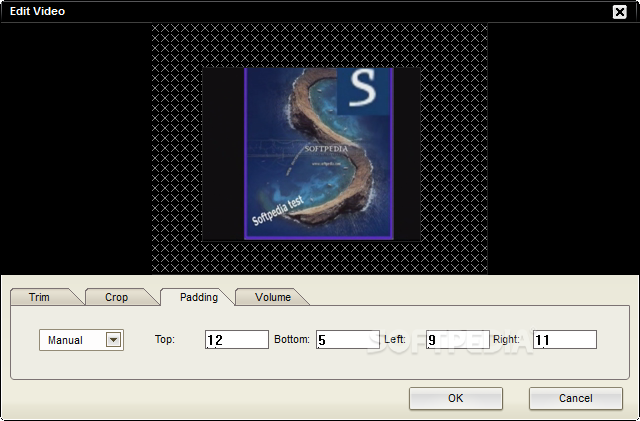
Task: Click the S logo in the preview
Action: pyautogui.click(x=363, y=91)
